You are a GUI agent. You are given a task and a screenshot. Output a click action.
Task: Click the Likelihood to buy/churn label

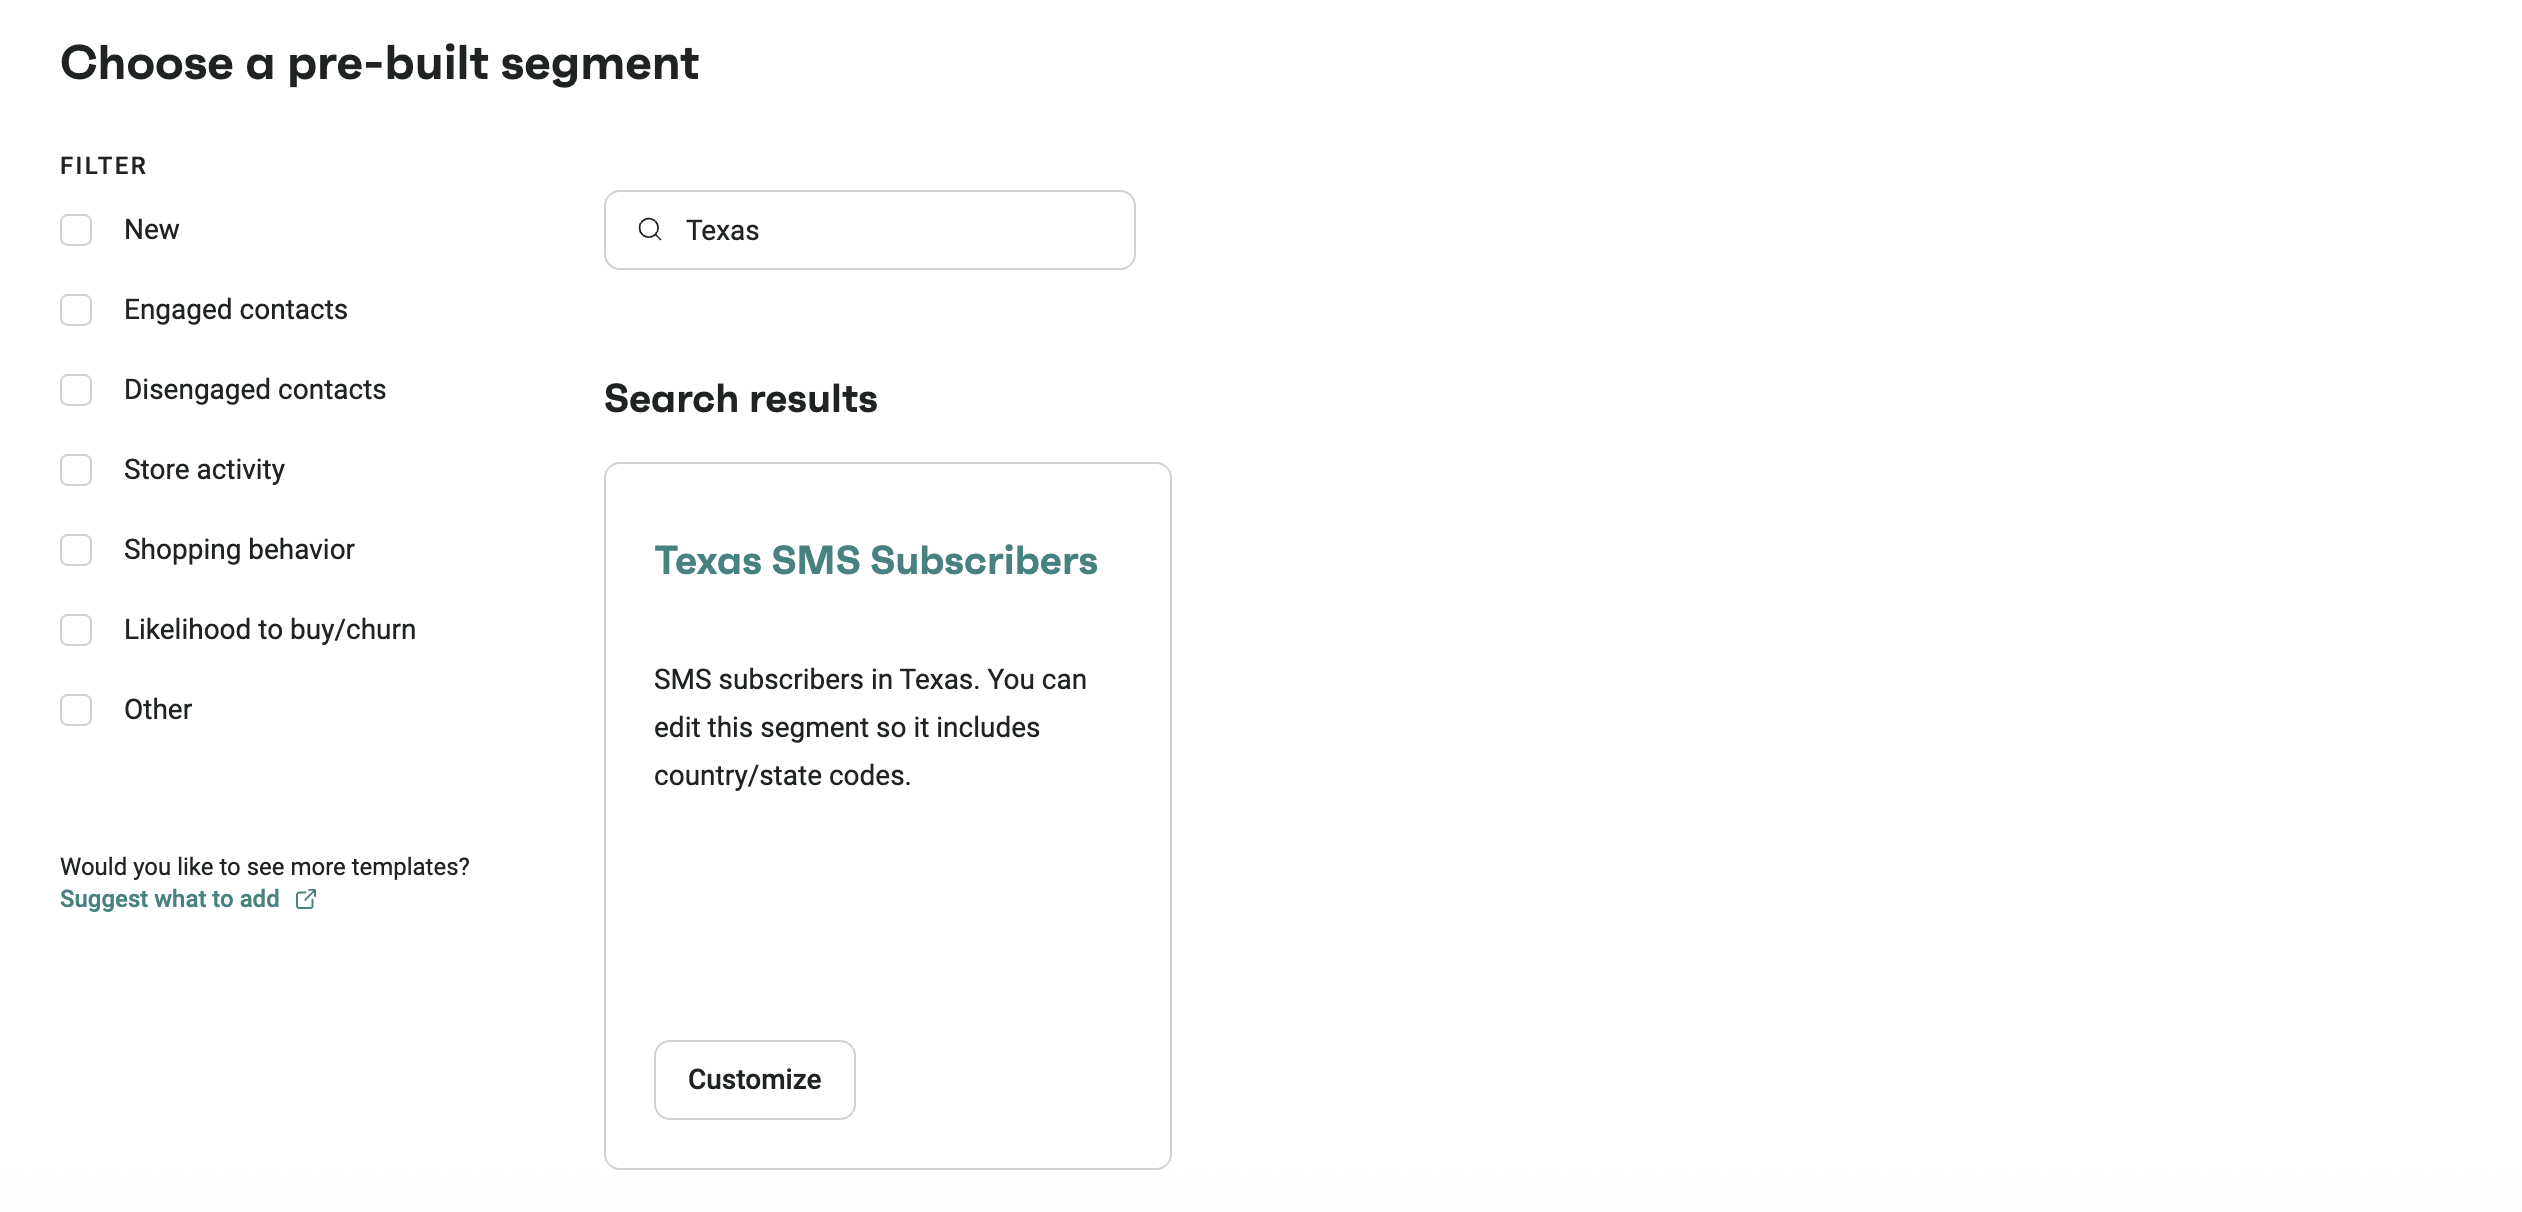pyautogui.click(x=269, y=630)
